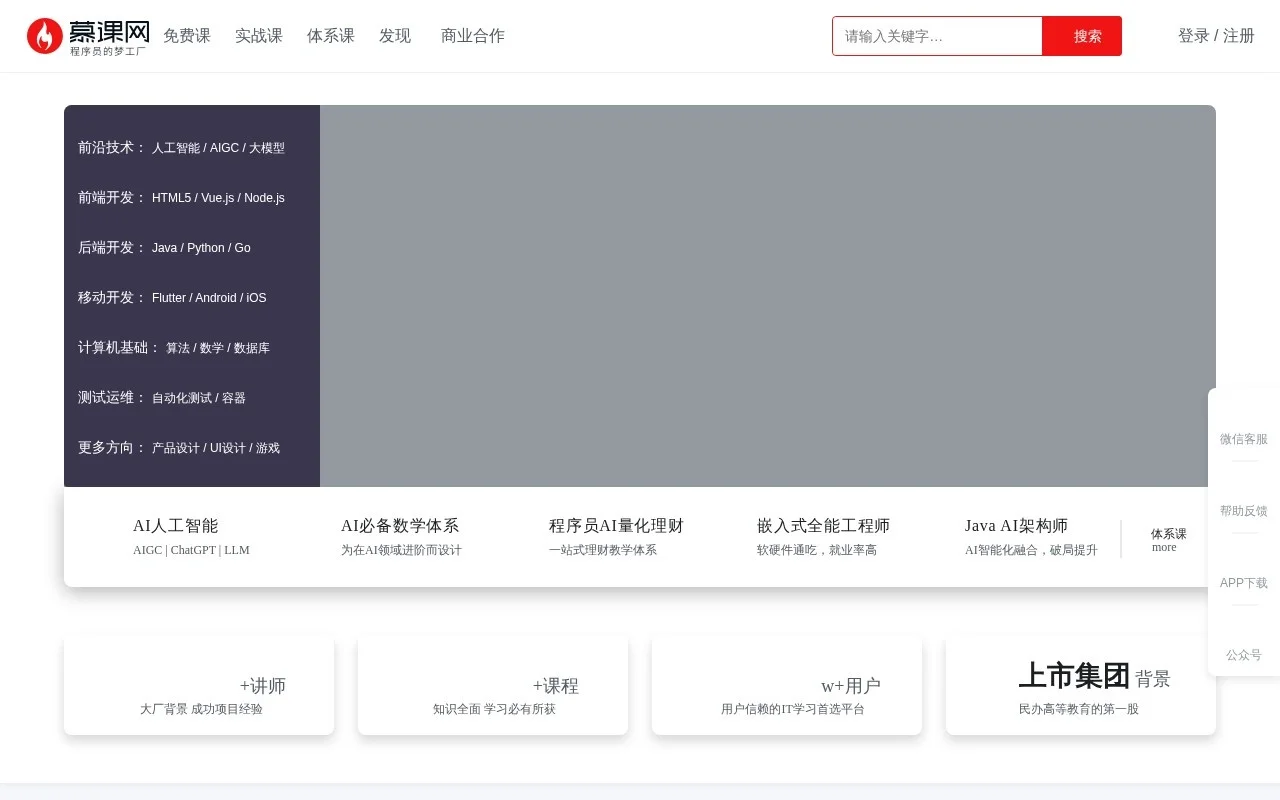Open APP下载 from the side panel
The image size is (1280, 800).
[1243, 583]
